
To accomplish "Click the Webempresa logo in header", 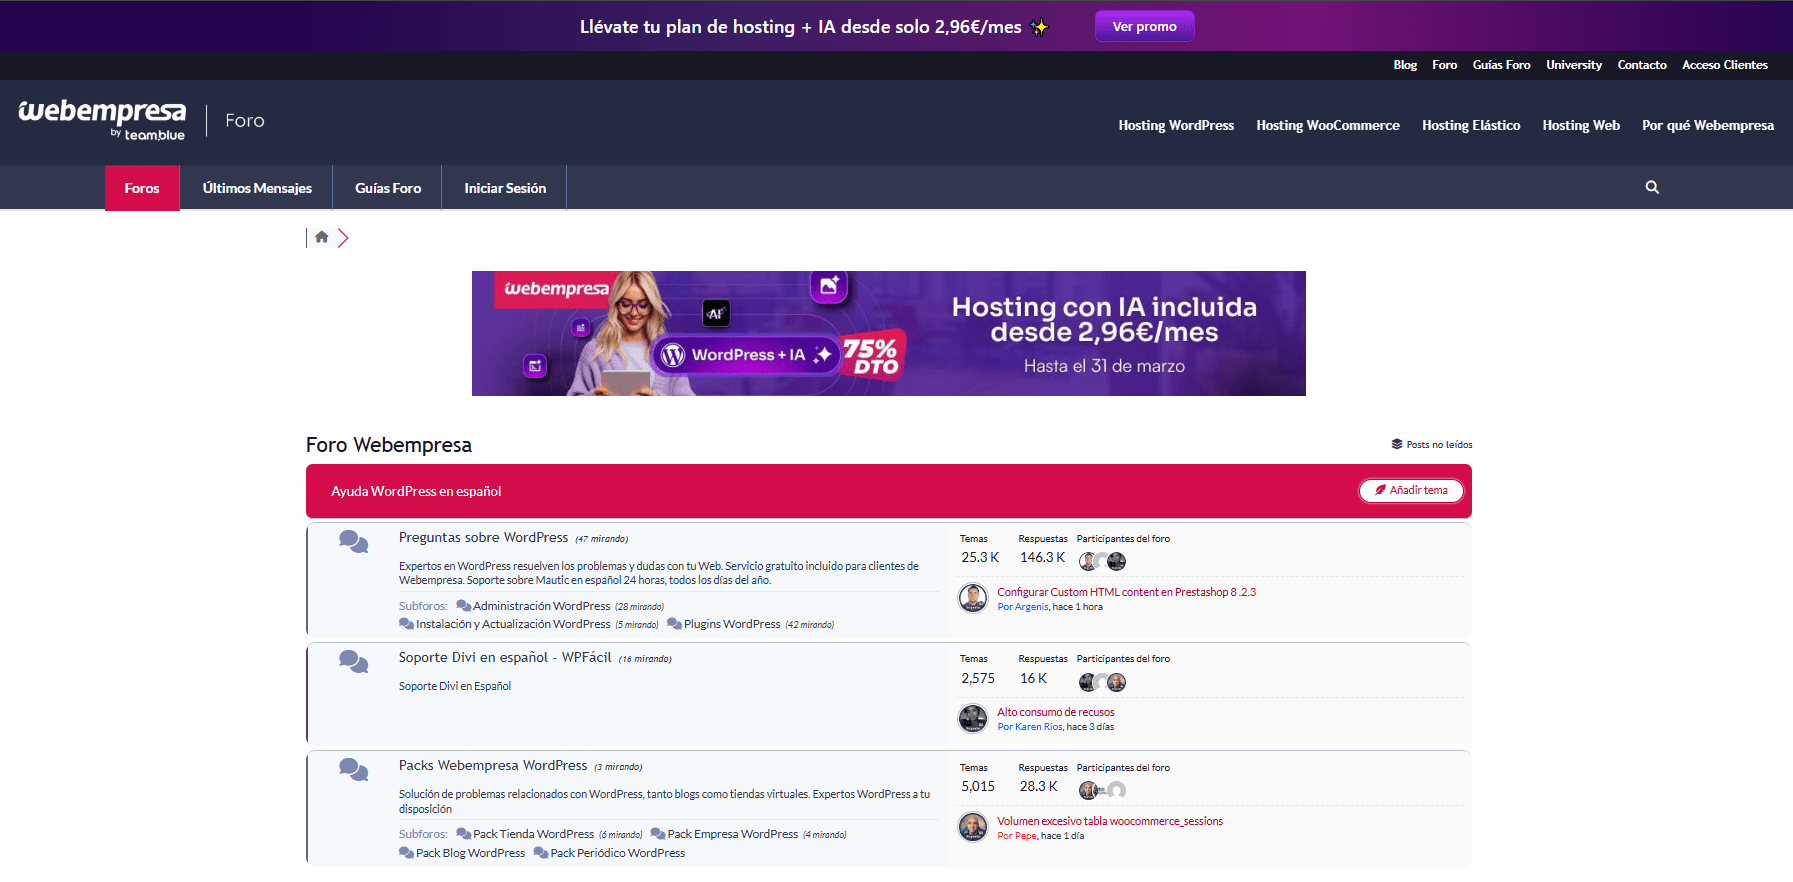I will [x=102, y=119].
